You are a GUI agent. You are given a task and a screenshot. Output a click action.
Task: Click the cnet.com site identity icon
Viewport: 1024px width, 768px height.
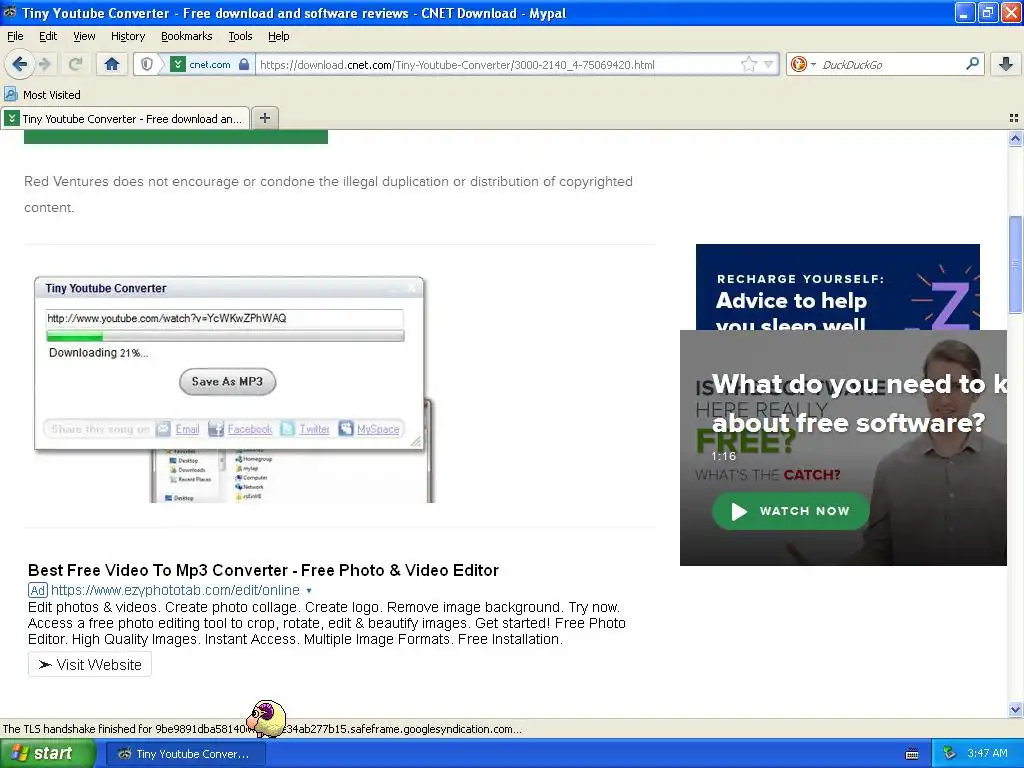[178, 64]
